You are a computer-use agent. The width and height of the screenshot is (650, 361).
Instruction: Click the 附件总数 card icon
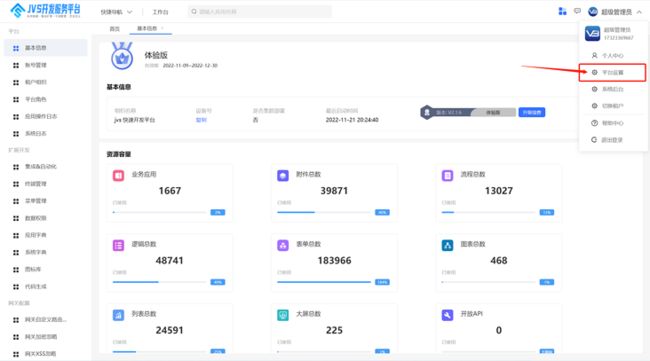(283, 175)
